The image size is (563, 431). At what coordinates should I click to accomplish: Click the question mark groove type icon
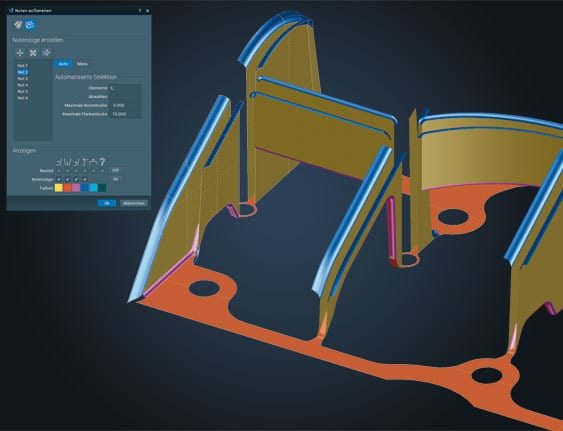tap(102, 162)
